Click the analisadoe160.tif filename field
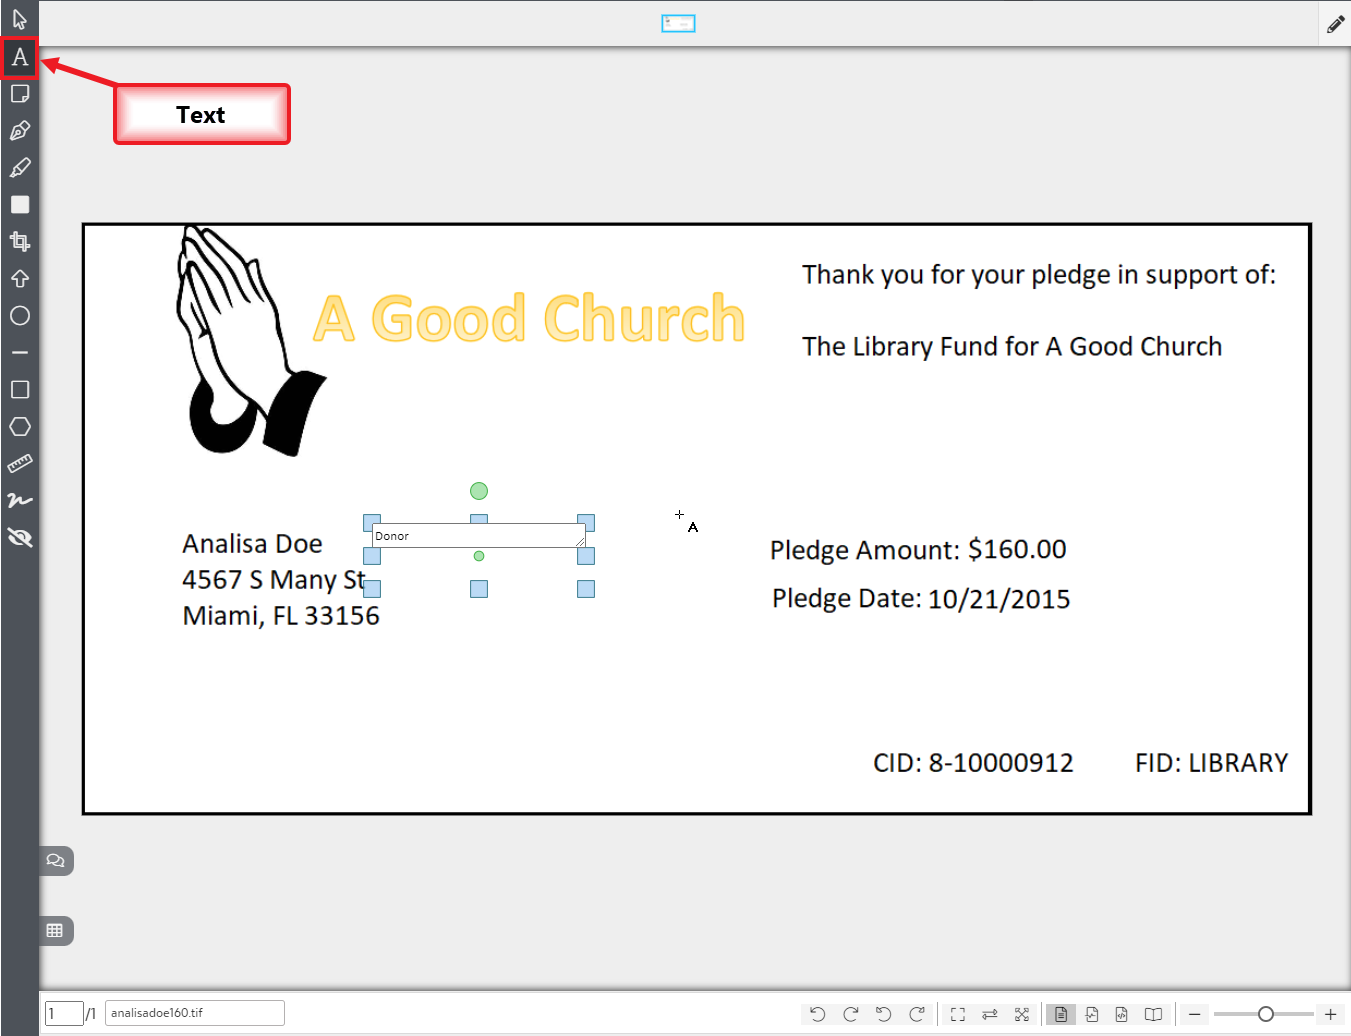 click(194, 1013)
